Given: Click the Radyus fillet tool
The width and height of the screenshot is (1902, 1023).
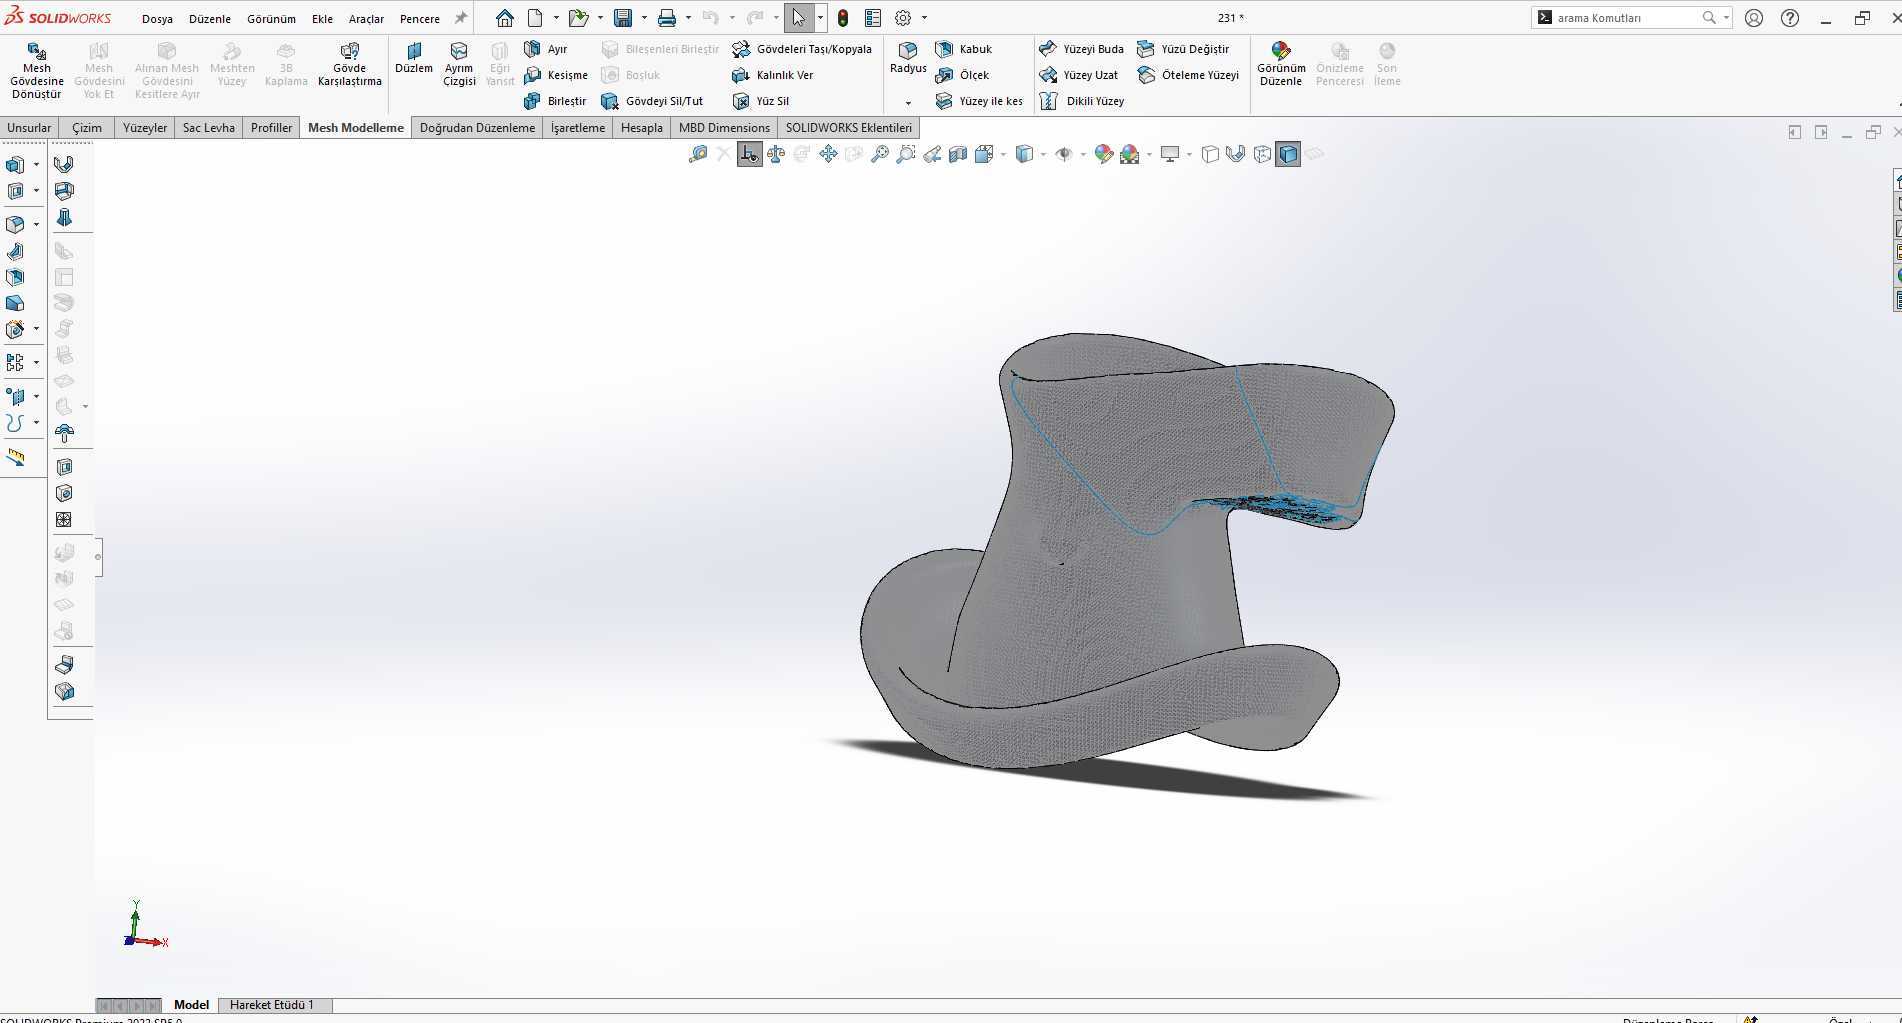Looking at the screenshot, I should click(x=908, y=58).
